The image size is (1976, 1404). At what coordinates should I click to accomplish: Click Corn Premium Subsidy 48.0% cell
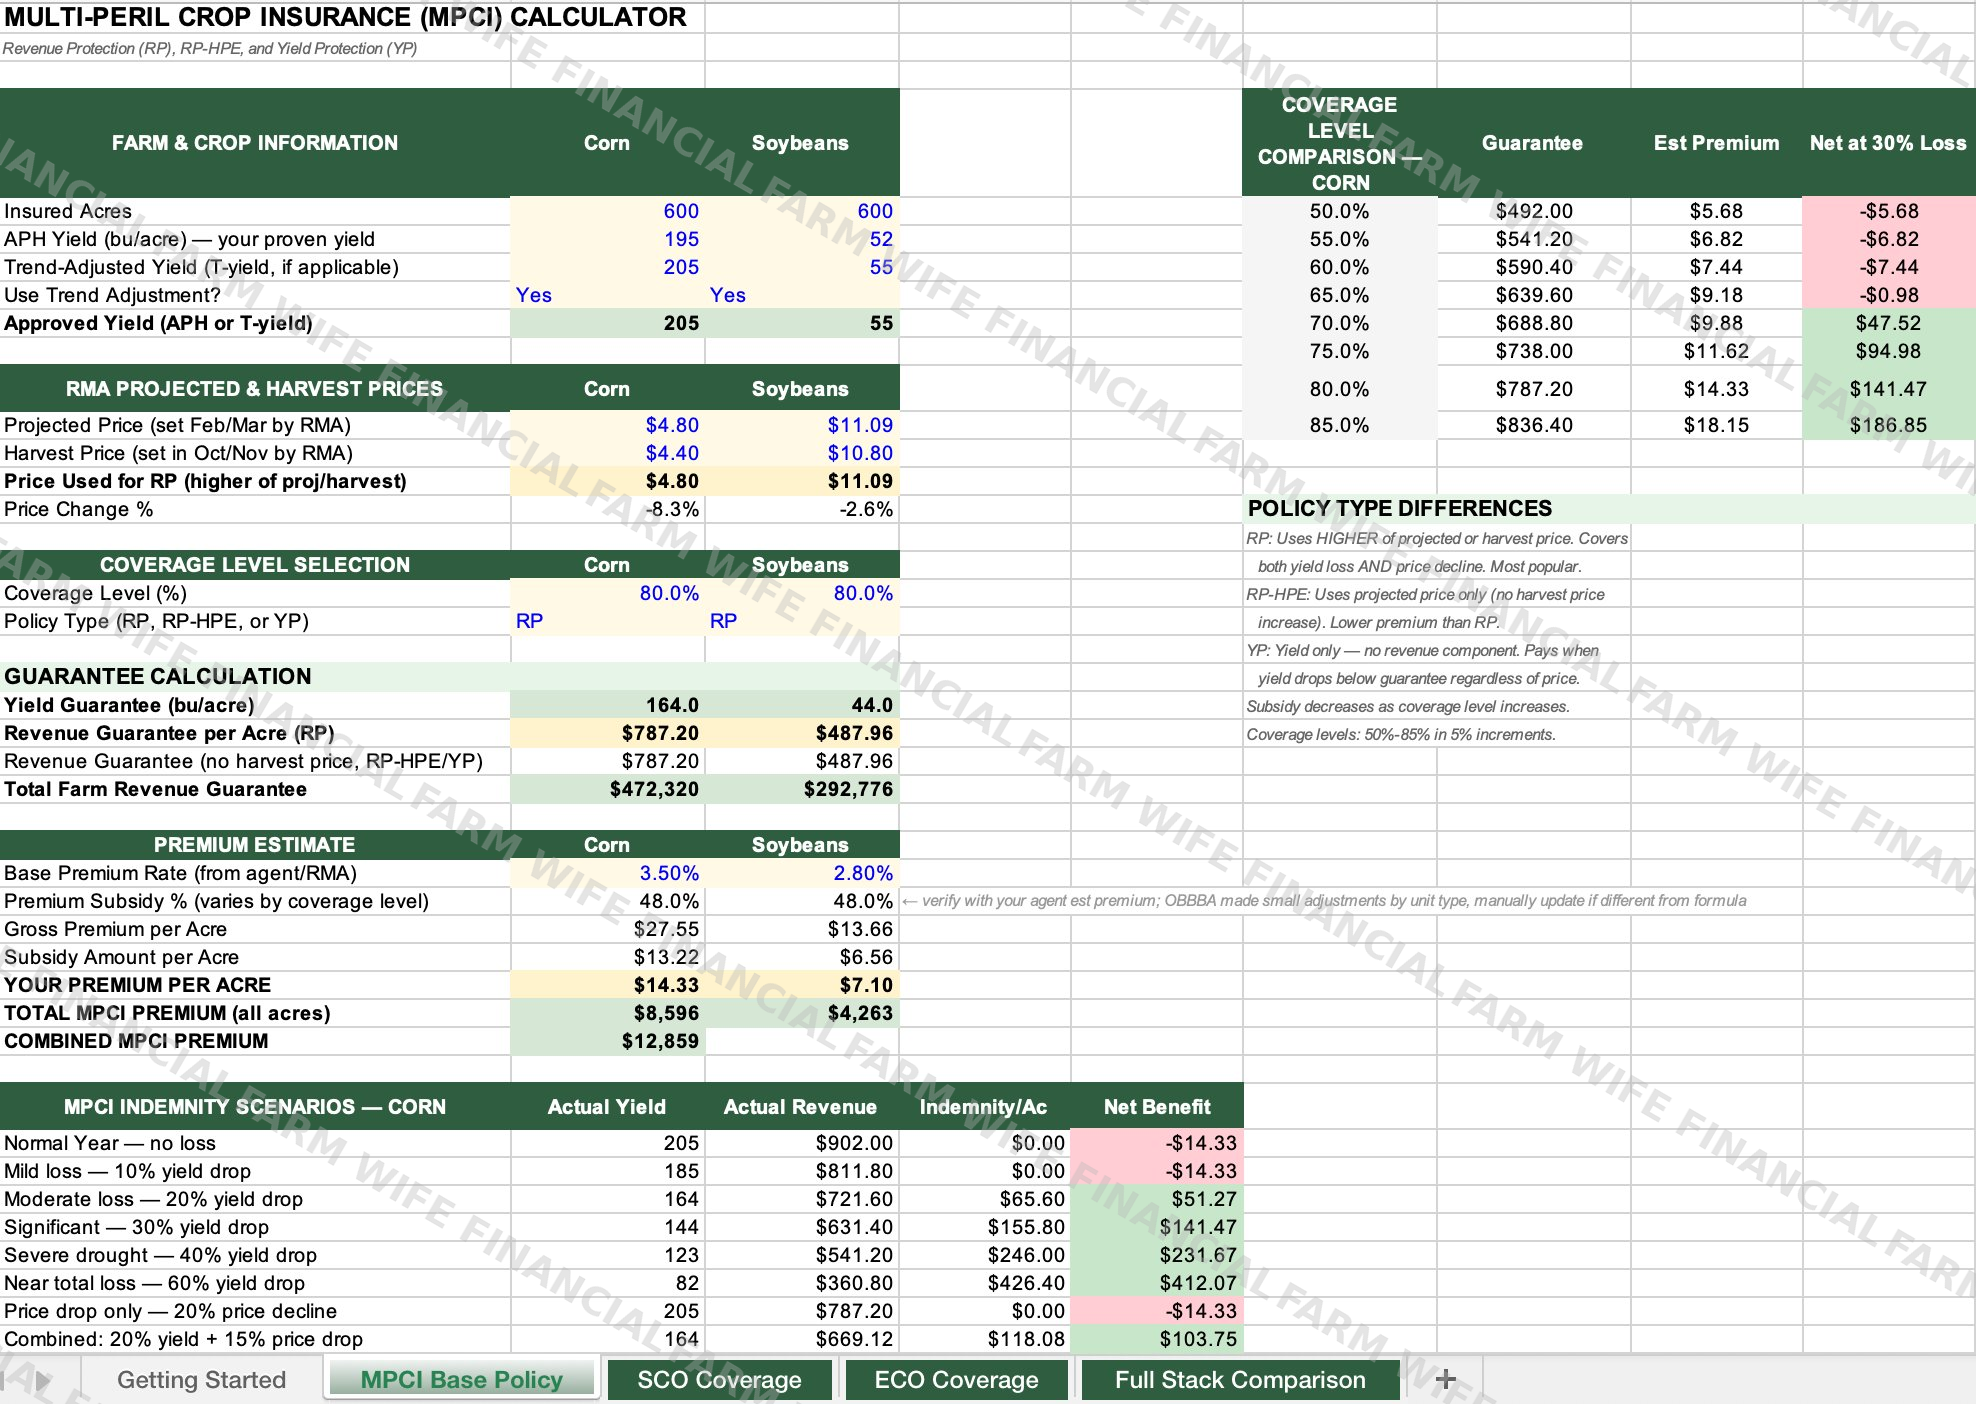point(608,901)
